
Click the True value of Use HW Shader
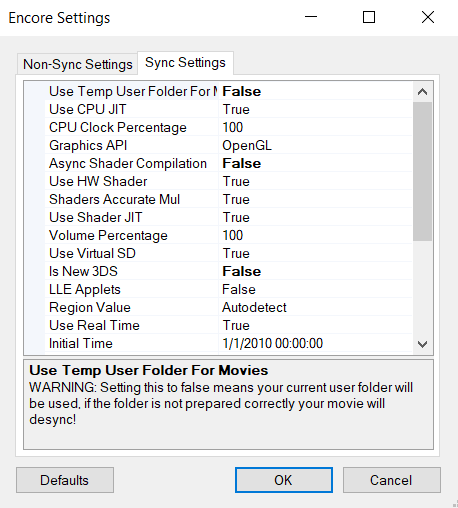236,181
